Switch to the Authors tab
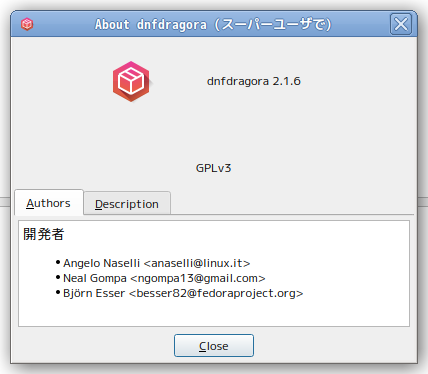Viewport: 428px width, 374px height. pyautogui.click(x=49, y=203)
